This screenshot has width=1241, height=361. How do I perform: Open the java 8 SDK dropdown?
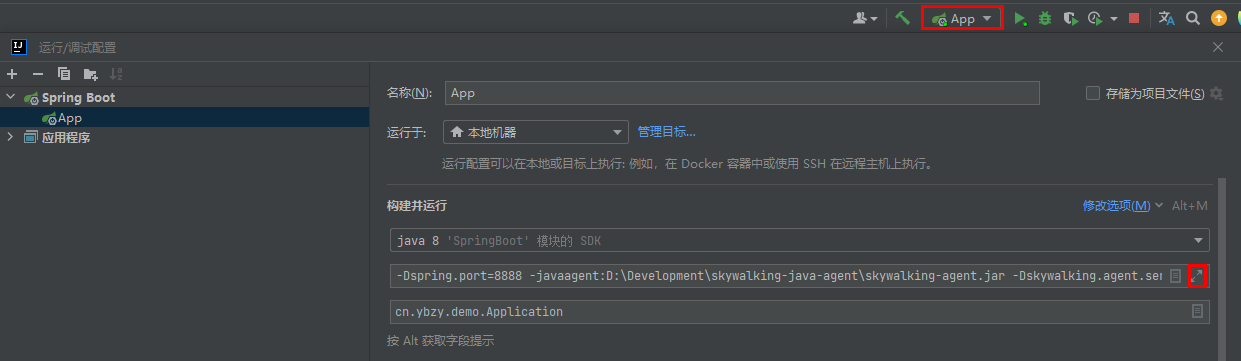click(x=799, y=241)
